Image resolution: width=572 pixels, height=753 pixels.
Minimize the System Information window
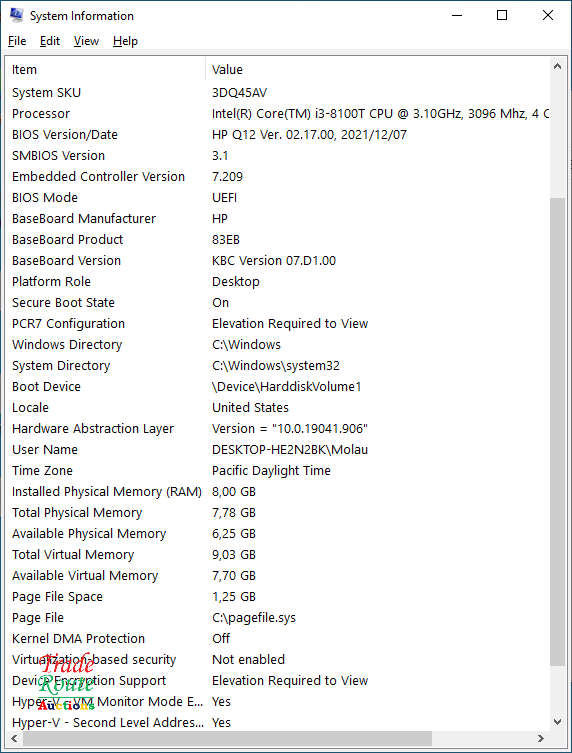[x=457, y=15]
